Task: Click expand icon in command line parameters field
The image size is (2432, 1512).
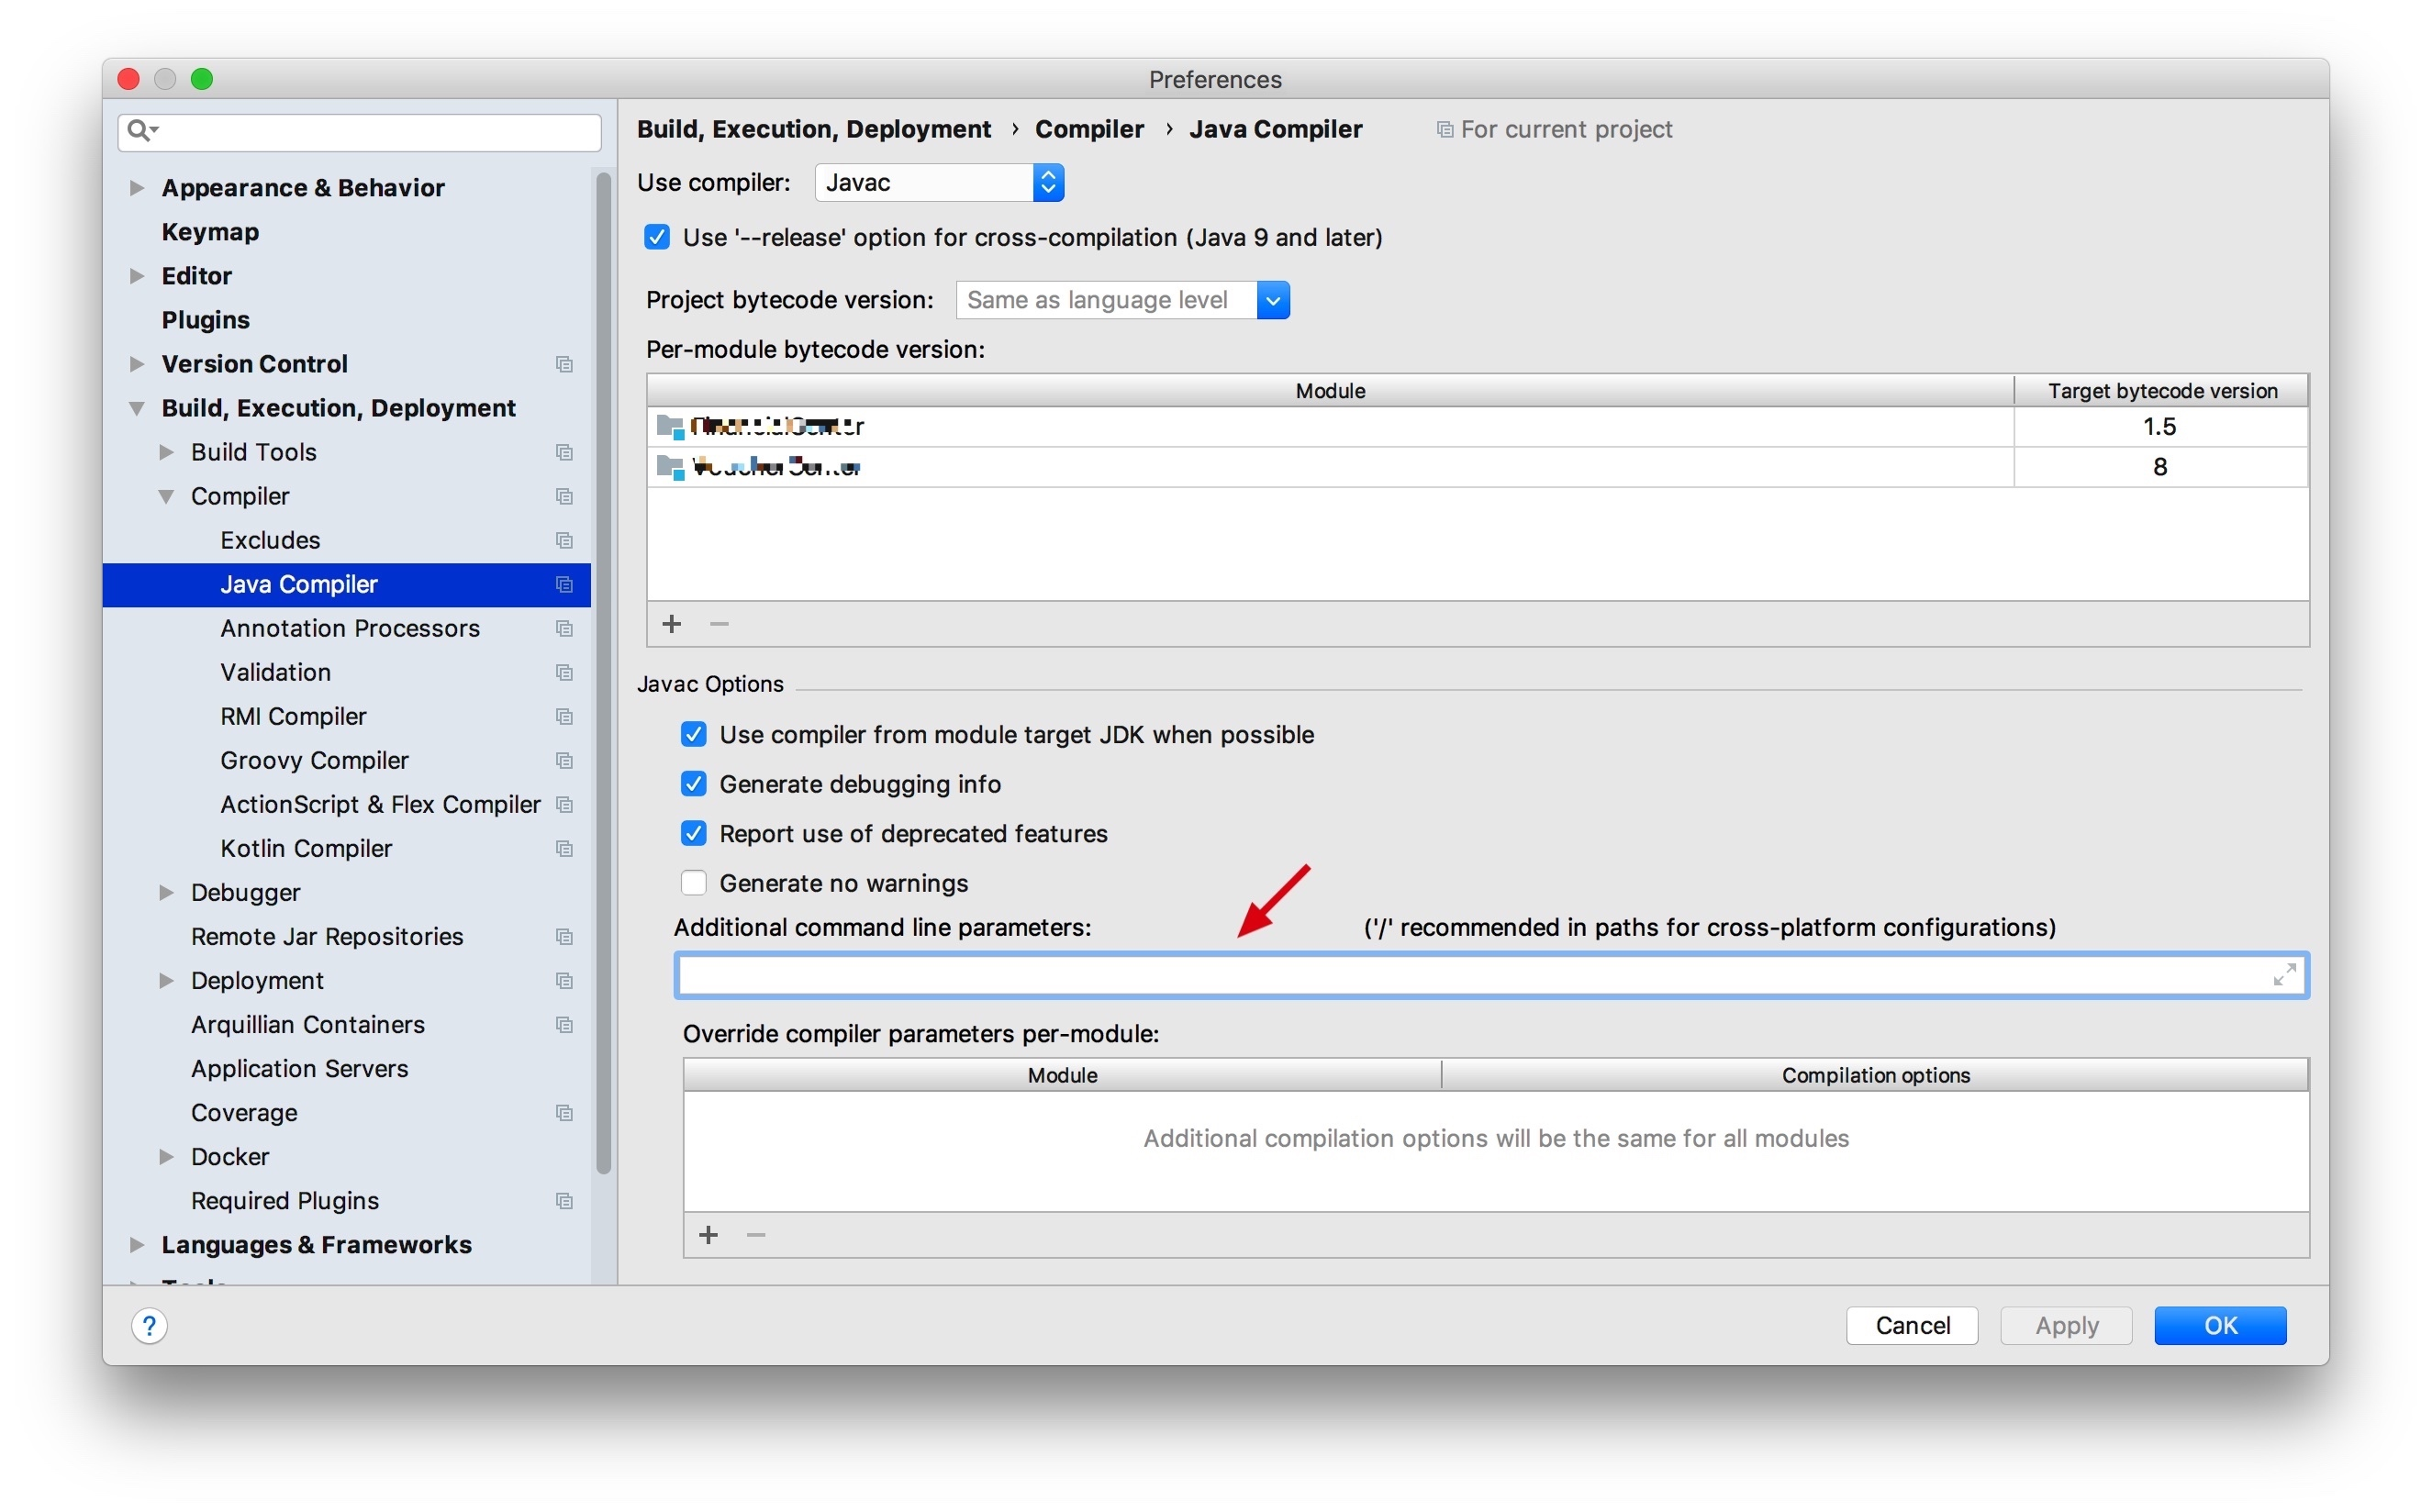Action: coord(2284,975)
